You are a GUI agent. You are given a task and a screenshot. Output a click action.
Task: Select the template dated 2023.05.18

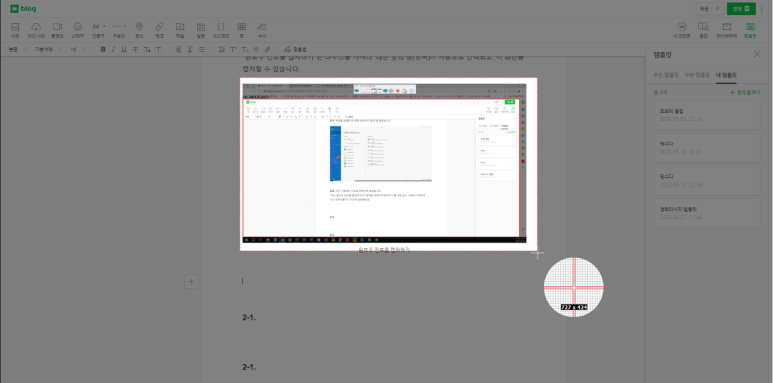[x=707, y=148]
